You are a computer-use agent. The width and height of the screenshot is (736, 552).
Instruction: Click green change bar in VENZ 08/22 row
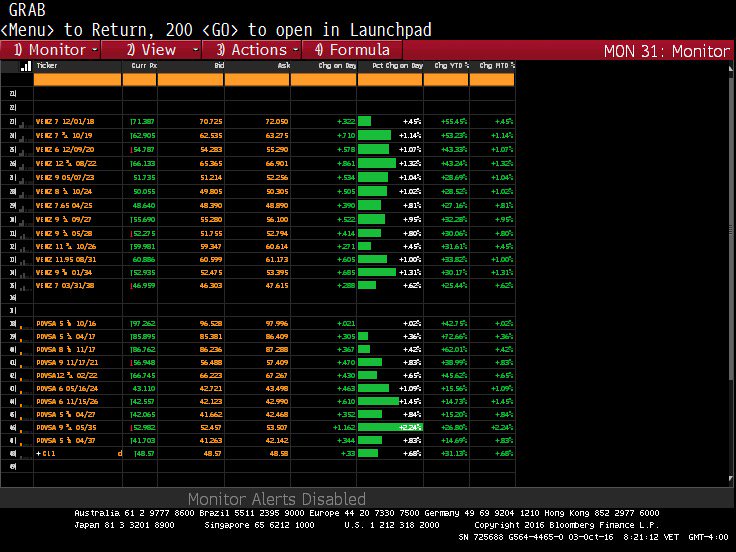coord(377,163)
